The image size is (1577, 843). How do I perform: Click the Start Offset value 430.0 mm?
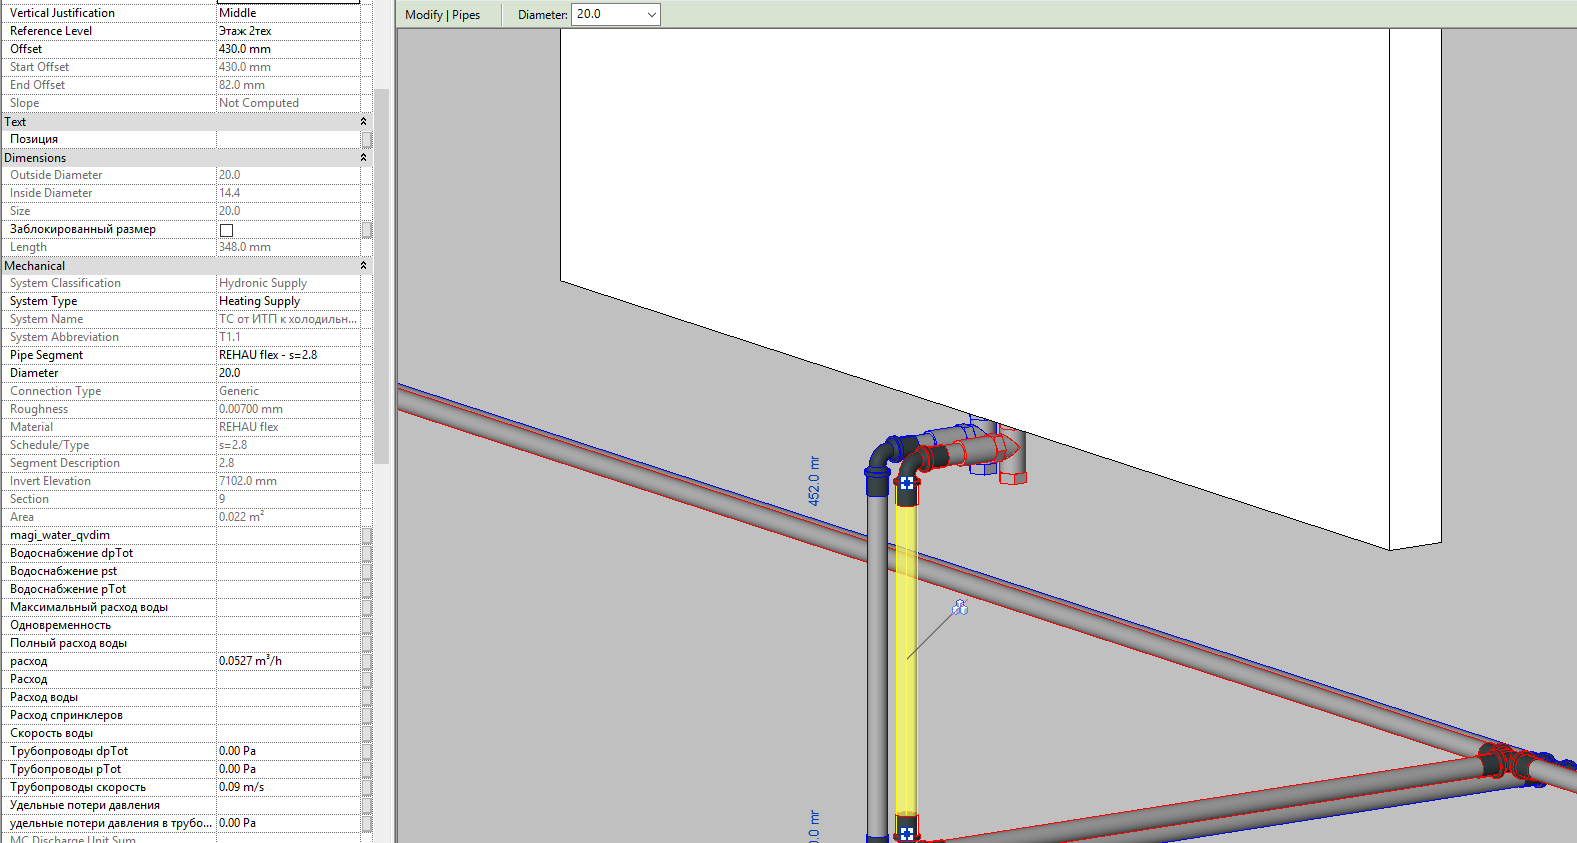pos(288,67)
